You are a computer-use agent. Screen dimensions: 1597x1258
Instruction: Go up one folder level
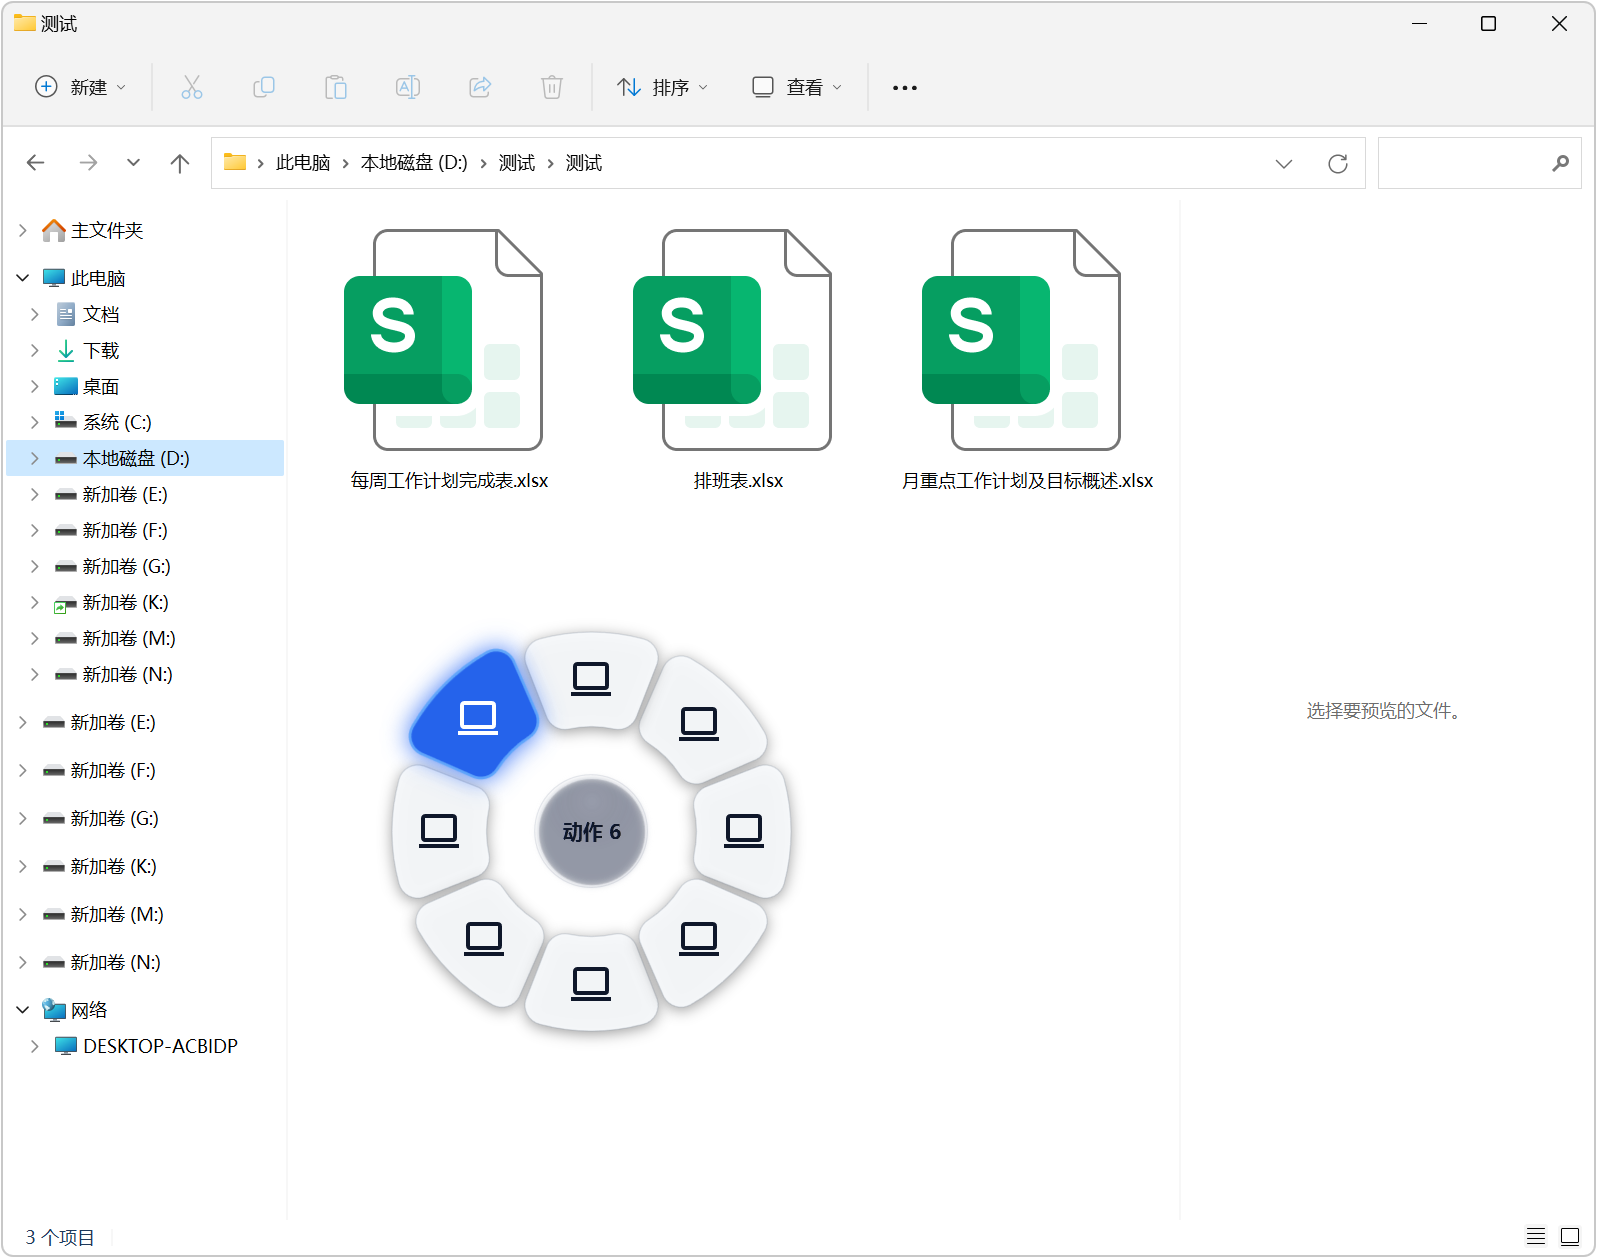180,163
